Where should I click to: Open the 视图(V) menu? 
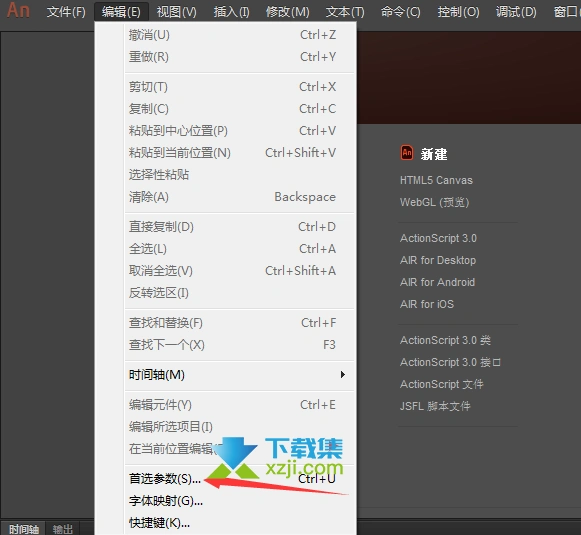coord(176,12)
